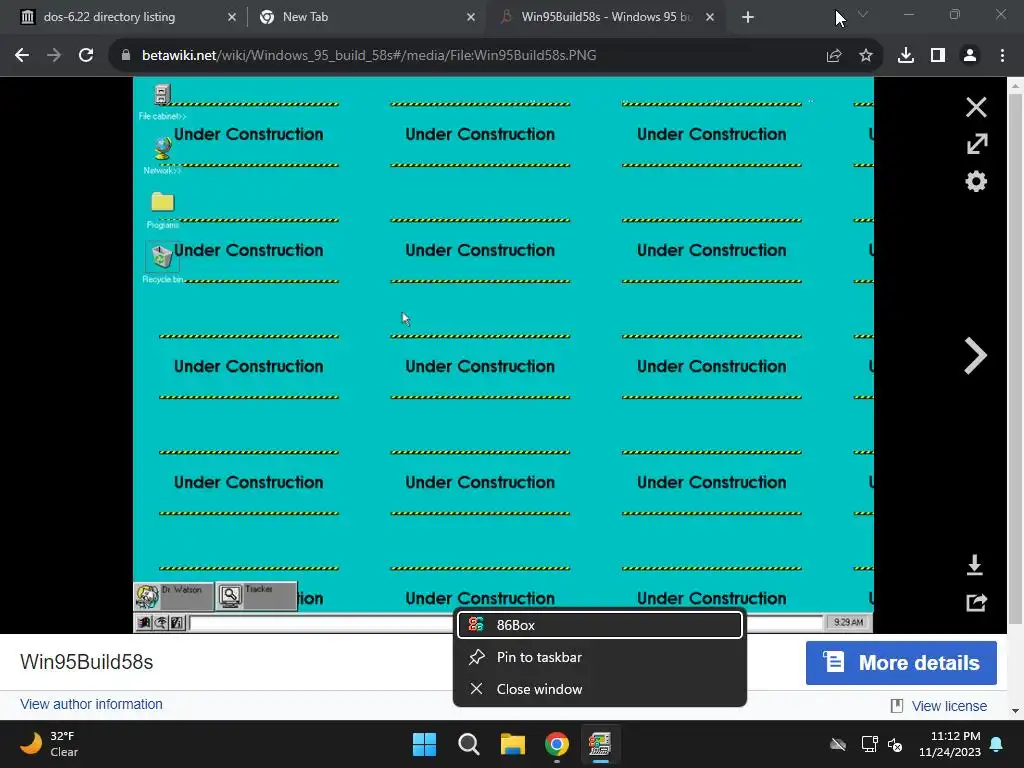Close the Win95Build58s tab

click(710, 18)
